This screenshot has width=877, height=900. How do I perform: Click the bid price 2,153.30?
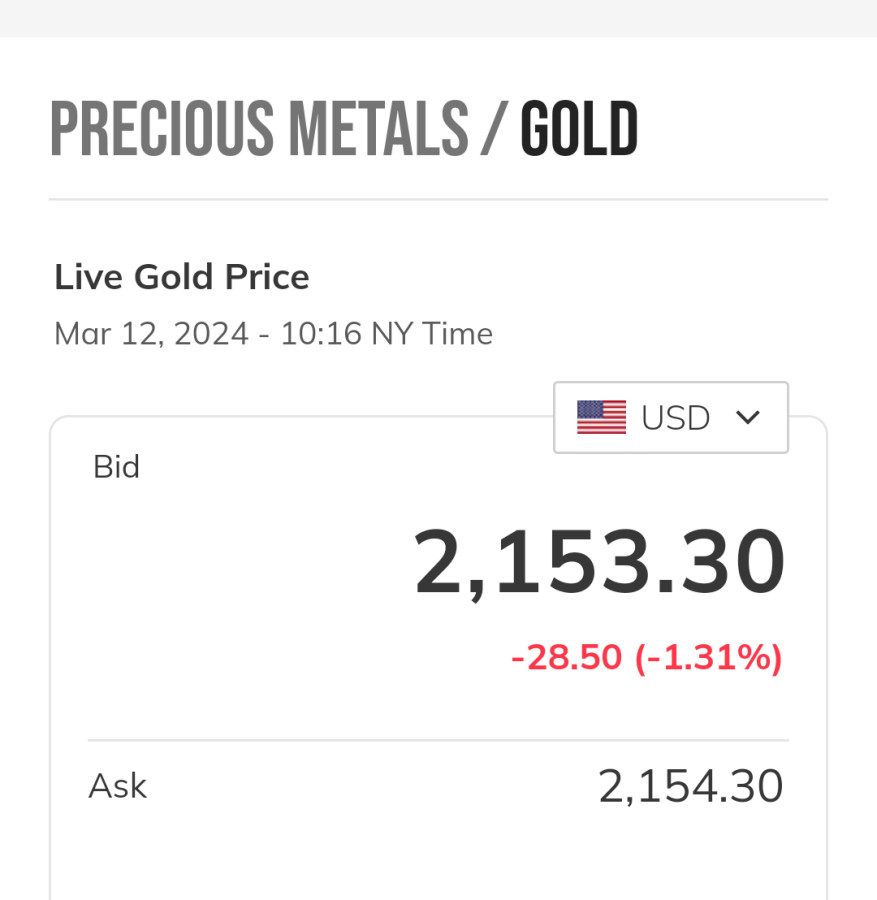pos(599,563)
